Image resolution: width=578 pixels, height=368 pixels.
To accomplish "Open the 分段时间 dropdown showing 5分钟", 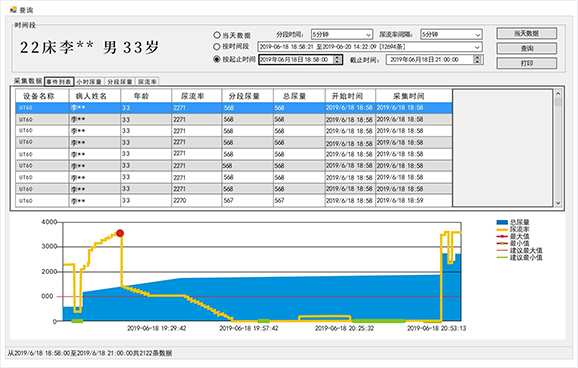I will click(342, 34).
